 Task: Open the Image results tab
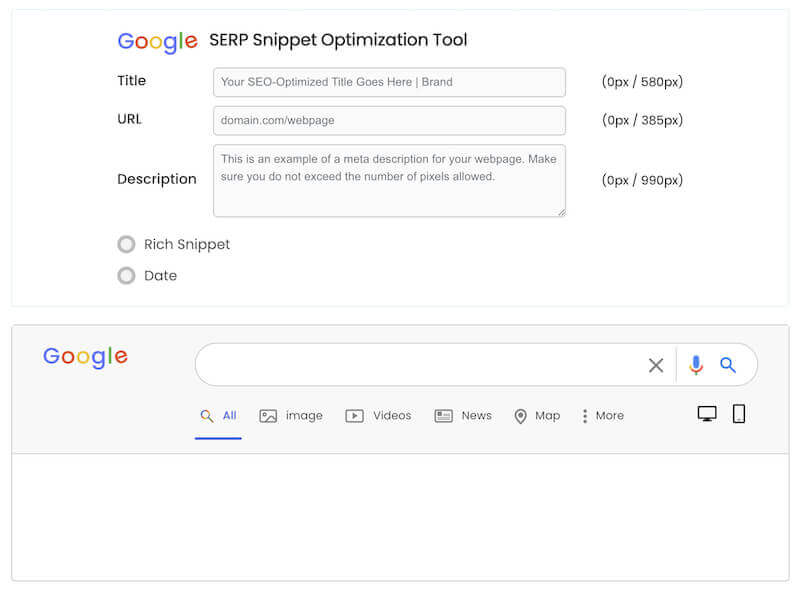click(x=291, y=416)
